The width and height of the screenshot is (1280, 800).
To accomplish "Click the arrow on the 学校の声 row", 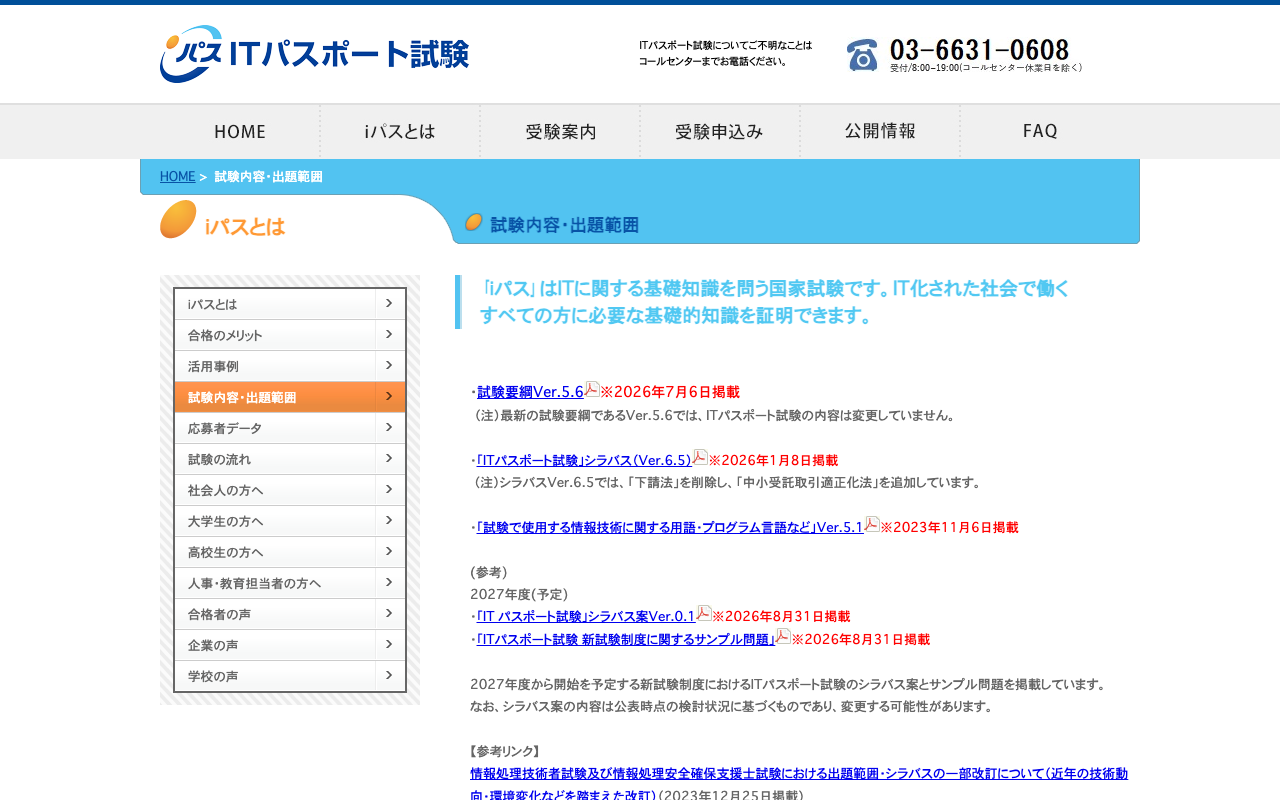I will coord(390,676).
